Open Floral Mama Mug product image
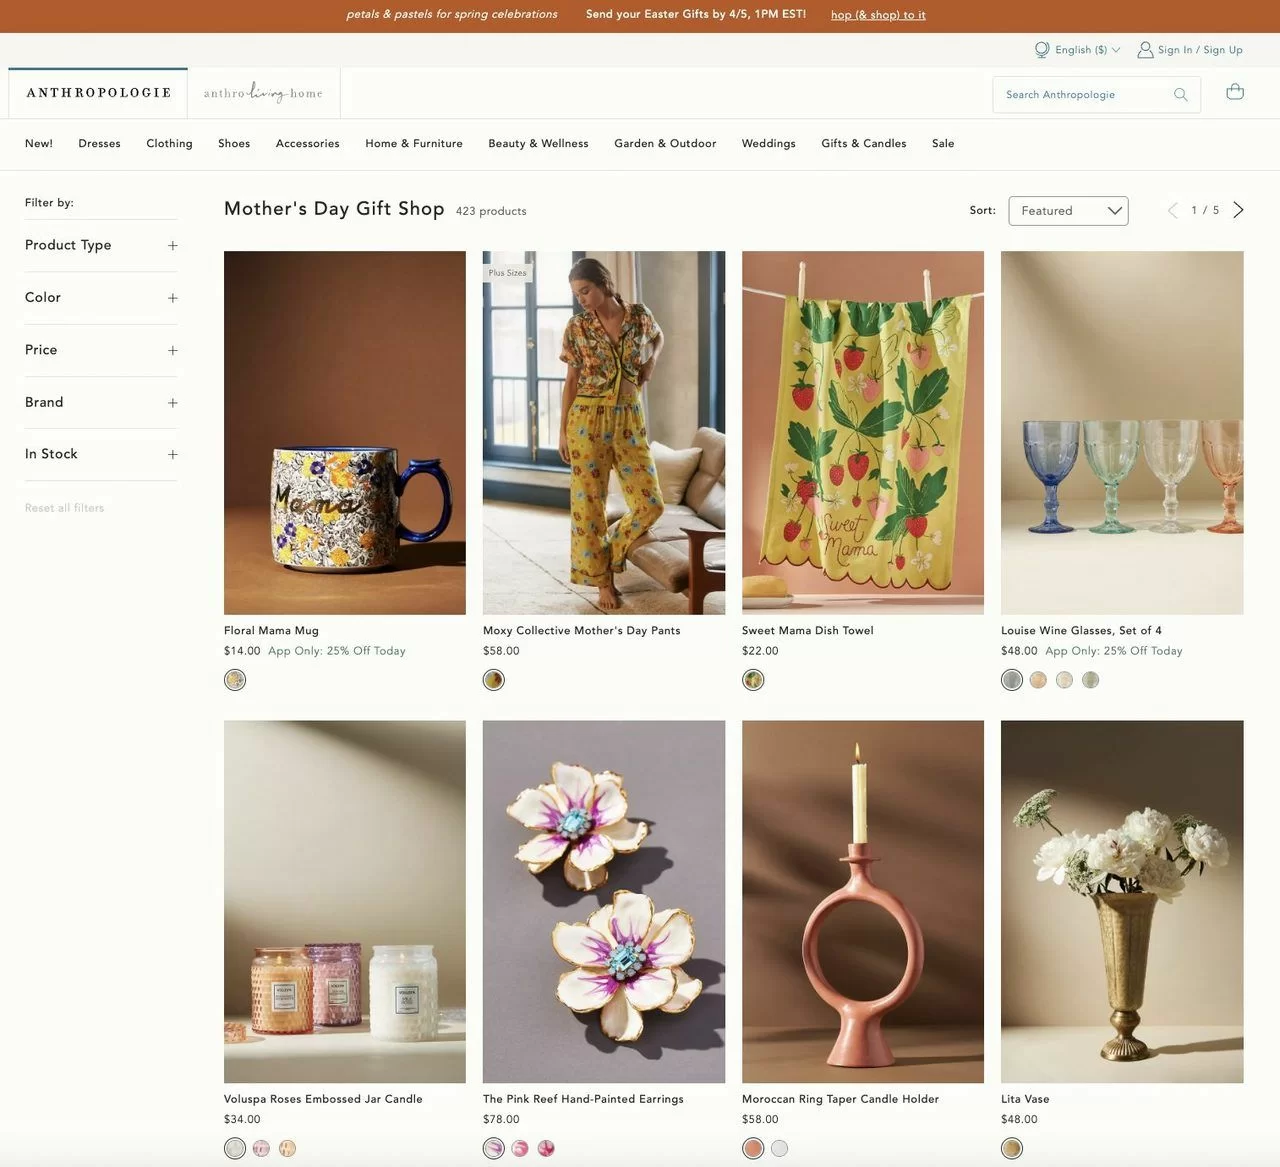 [x=345, y=432]
